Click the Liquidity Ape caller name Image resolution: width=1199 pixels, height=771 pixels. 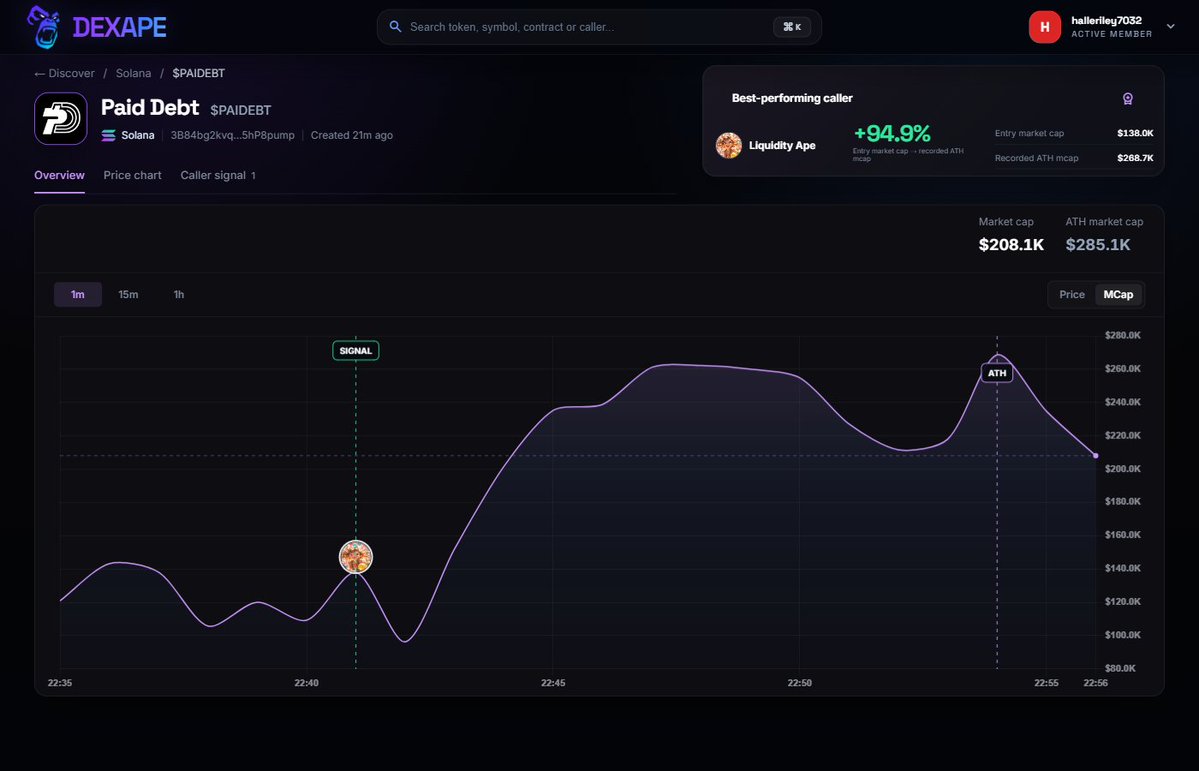(782, 145)
